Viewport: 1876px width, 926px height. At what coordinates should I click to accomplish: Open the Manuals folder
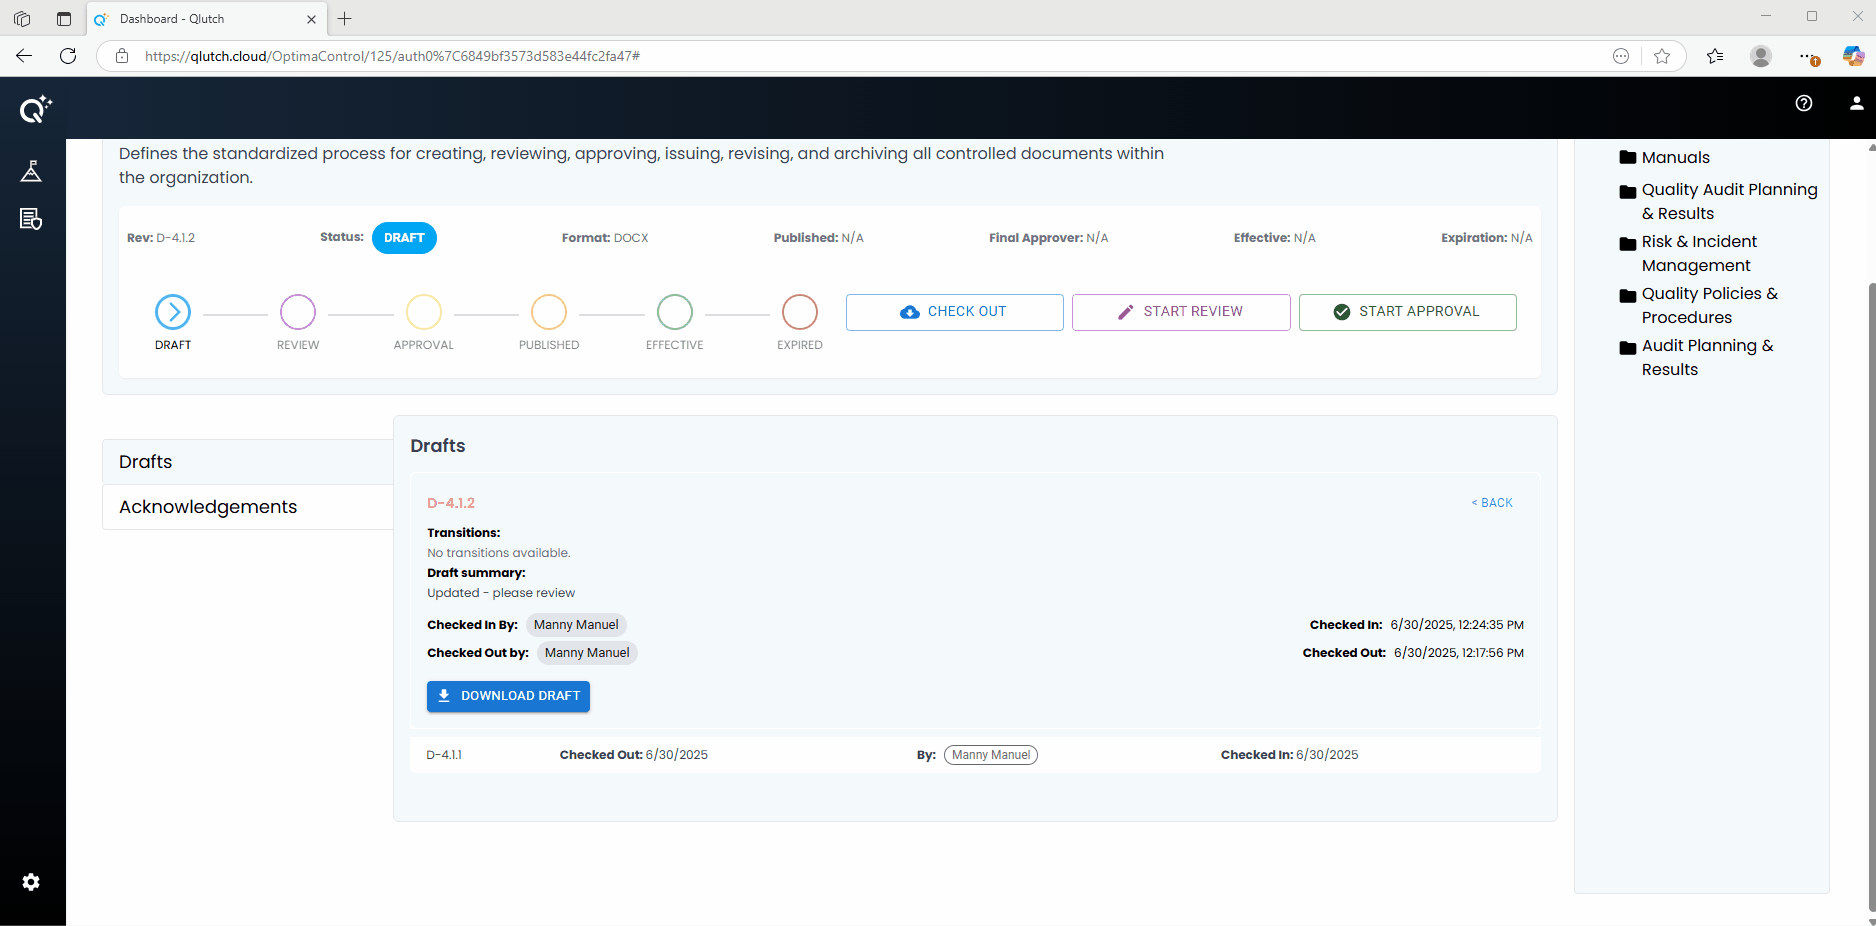[1675, 158]
